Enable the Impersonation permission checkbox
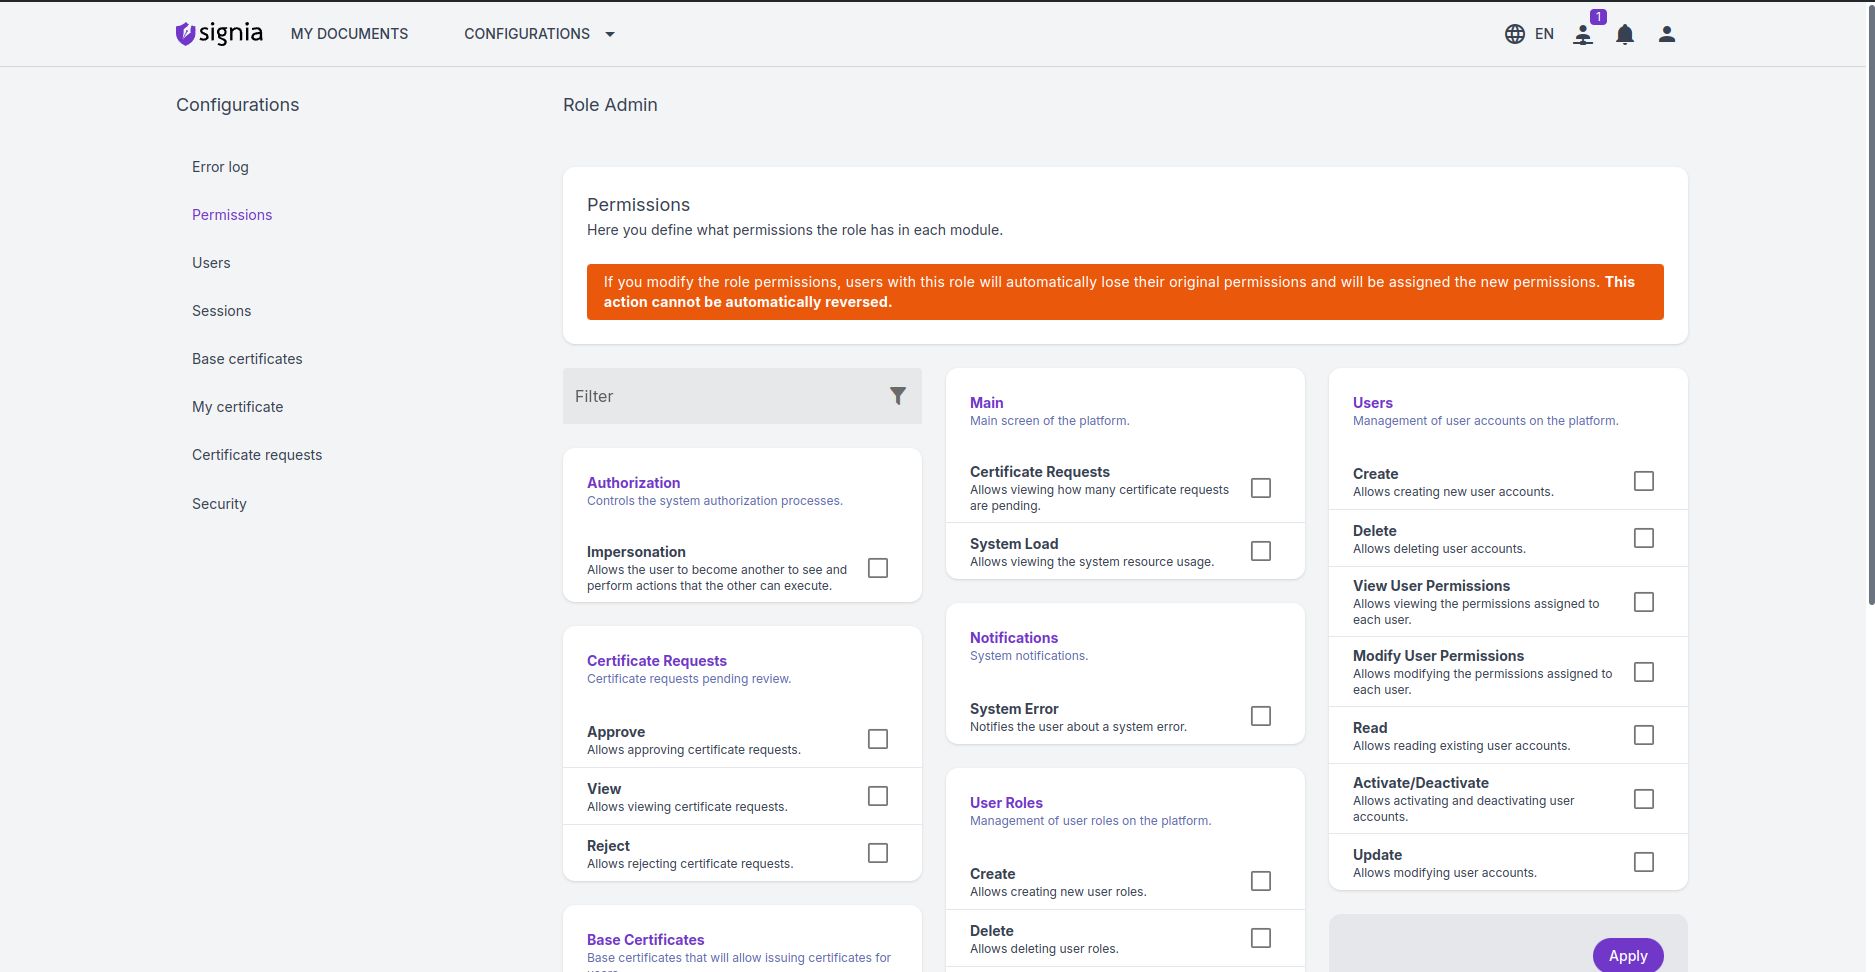 pyautogui.click(x=877, y=568)
